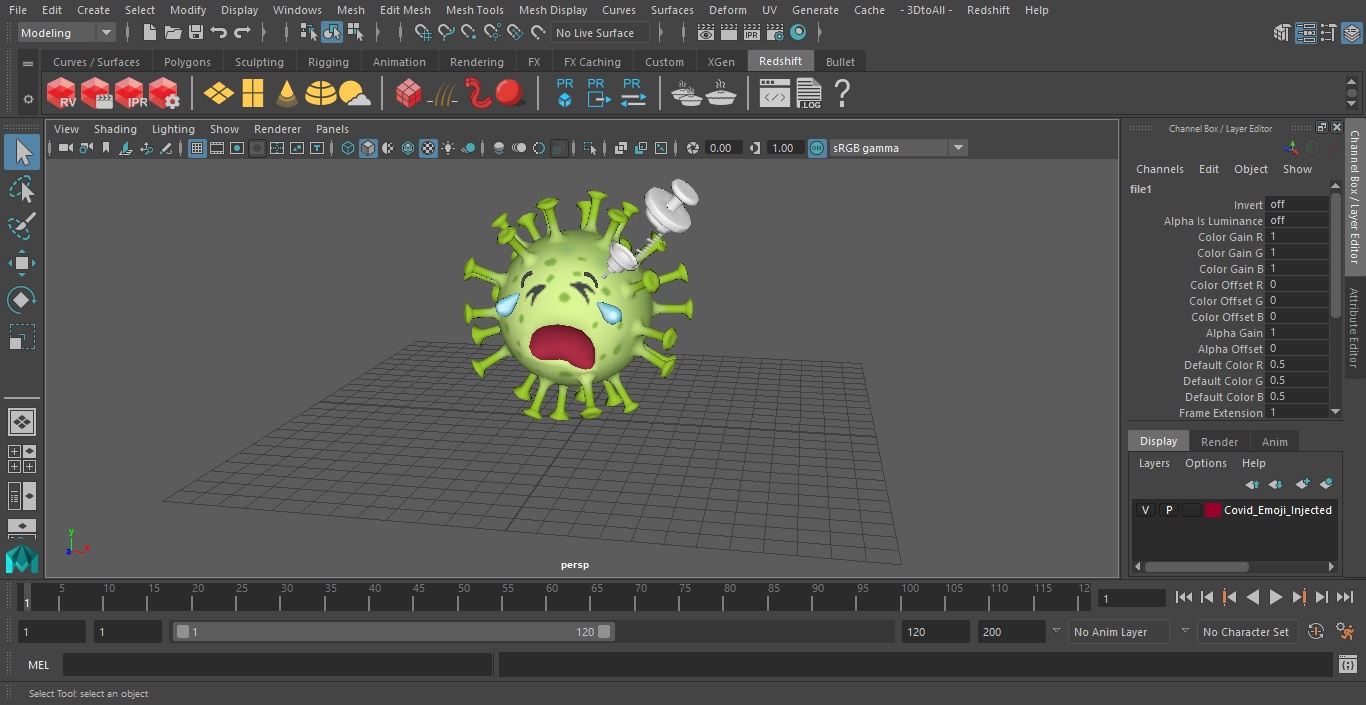The image size is (1366, 705).
Task: Switch to the Rigging shelf tab
Action: [328, 62]
